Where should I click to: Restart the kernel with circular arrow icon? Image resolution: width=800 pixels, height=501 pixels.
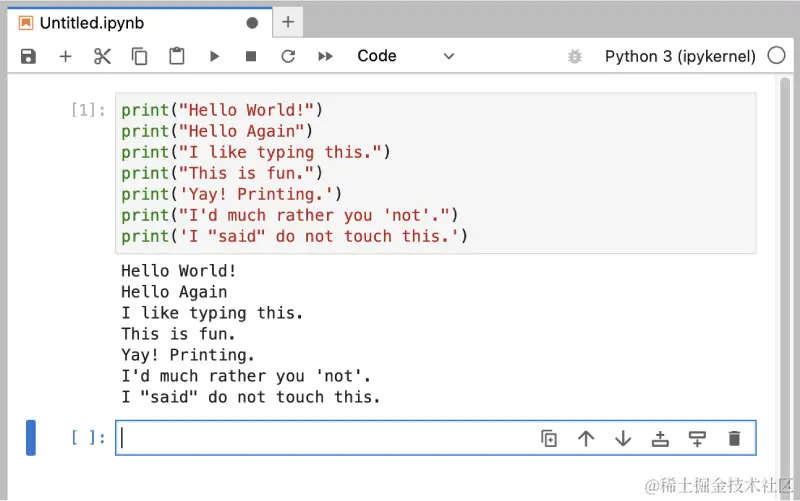288,56
